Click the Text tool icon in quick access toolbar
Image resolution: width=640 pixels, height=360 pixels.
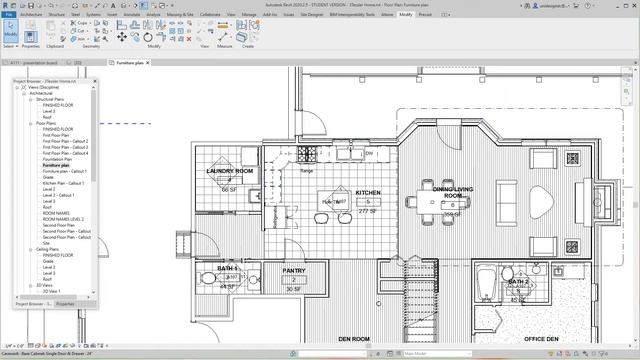113,6
